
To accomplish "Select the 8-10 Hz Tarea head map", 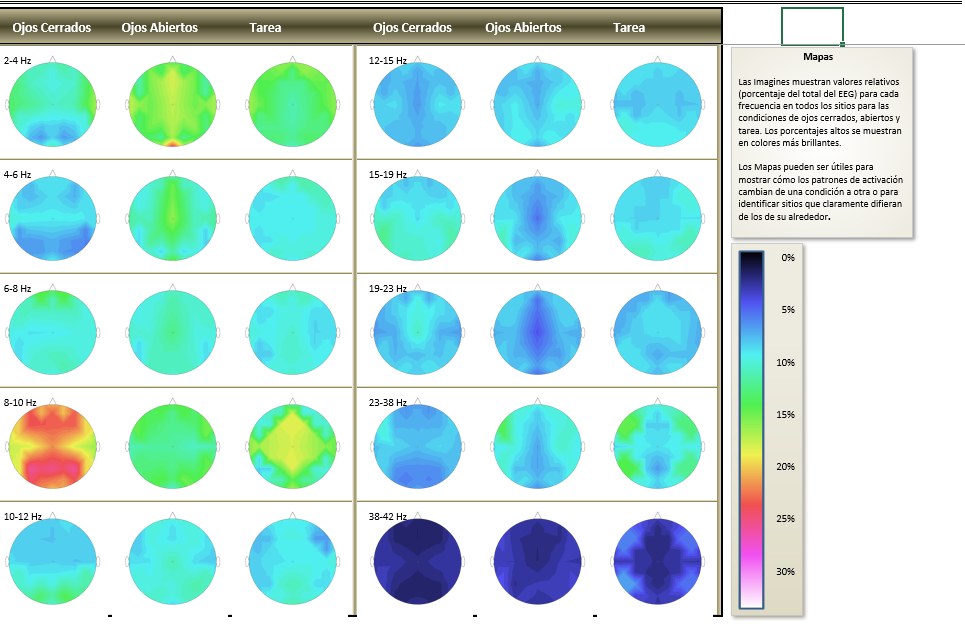I will (292, 446).
